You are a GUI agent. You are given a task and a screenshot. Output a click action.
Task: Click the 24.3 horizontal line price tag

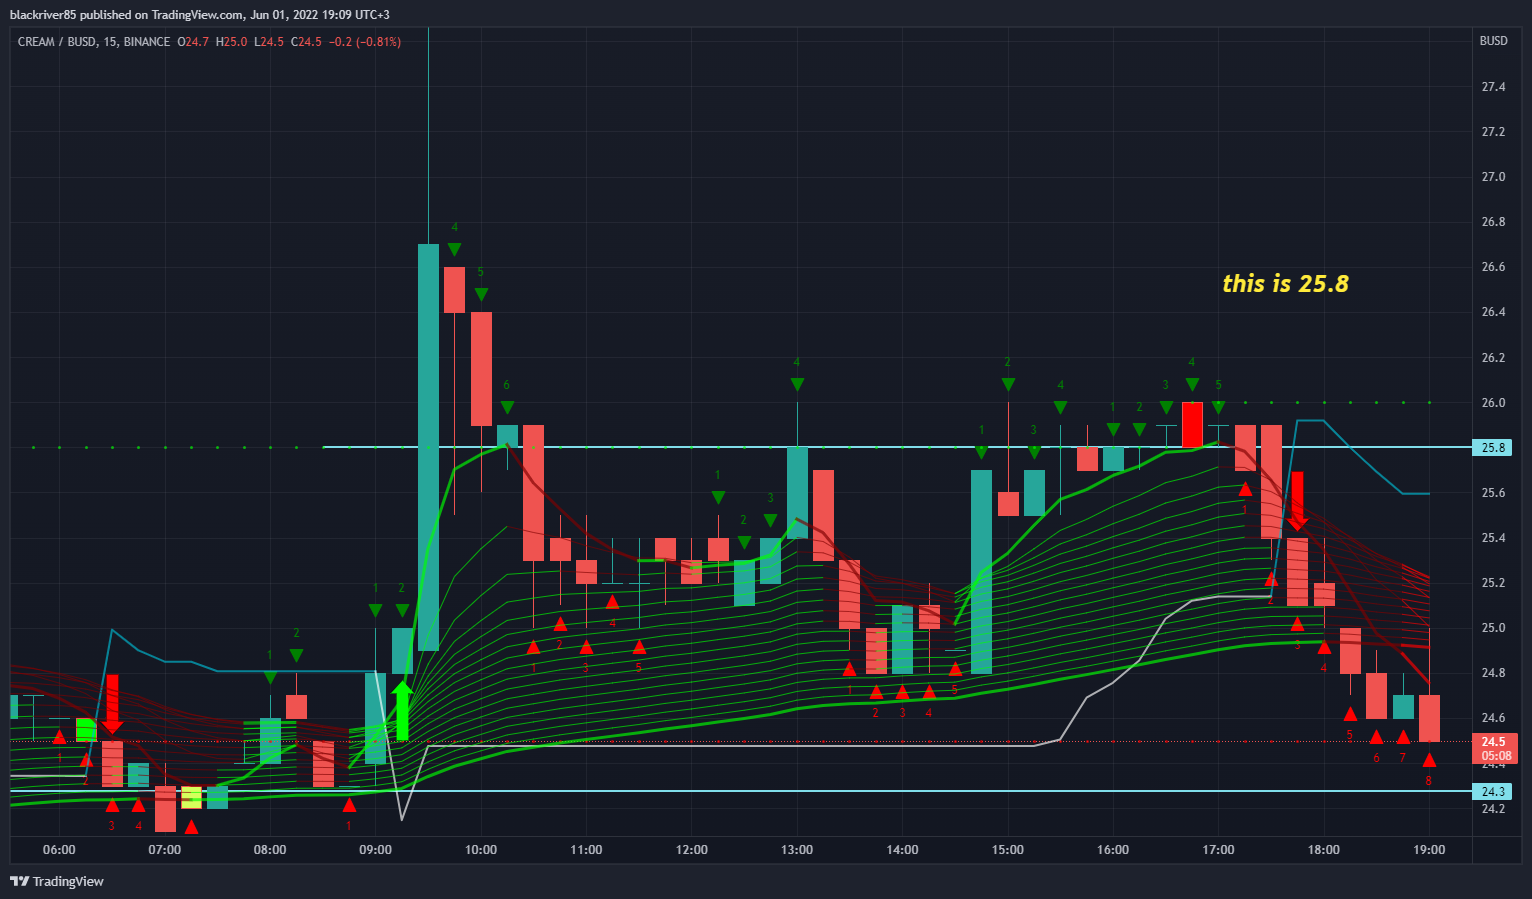(x=1493, y=791)
